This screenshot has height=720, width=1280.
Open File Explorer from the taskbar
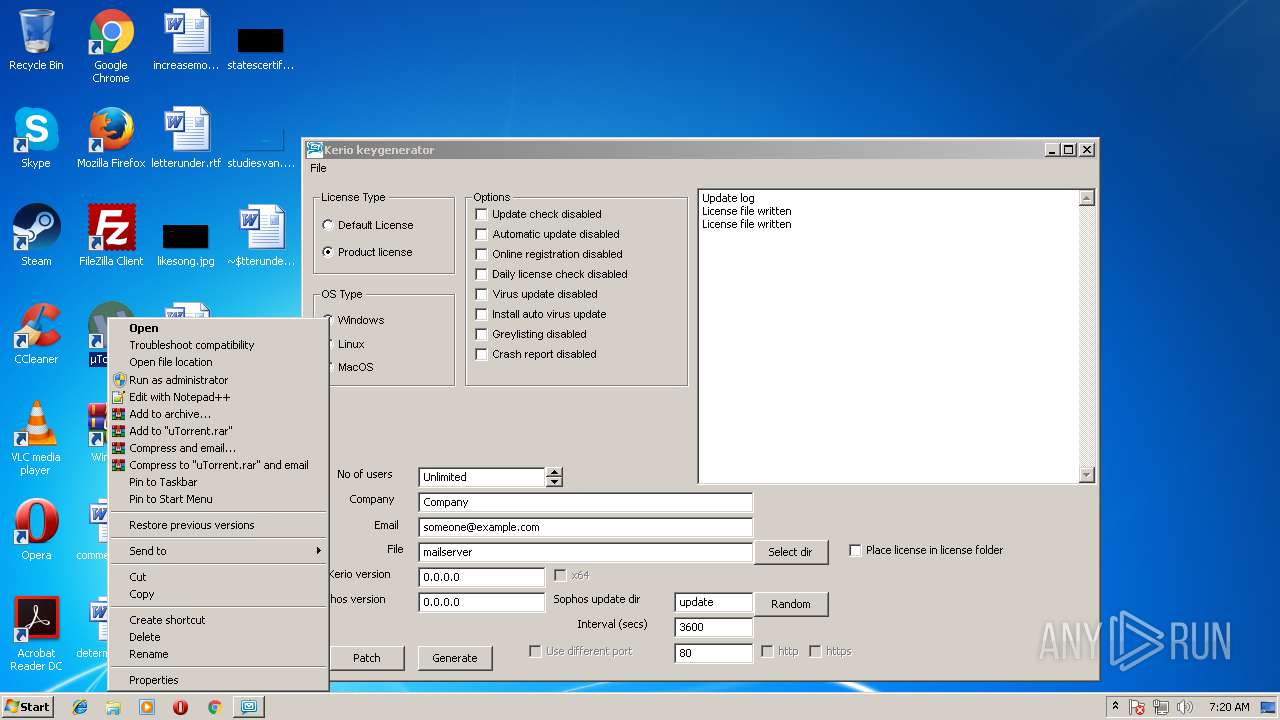tap(113, 707)
